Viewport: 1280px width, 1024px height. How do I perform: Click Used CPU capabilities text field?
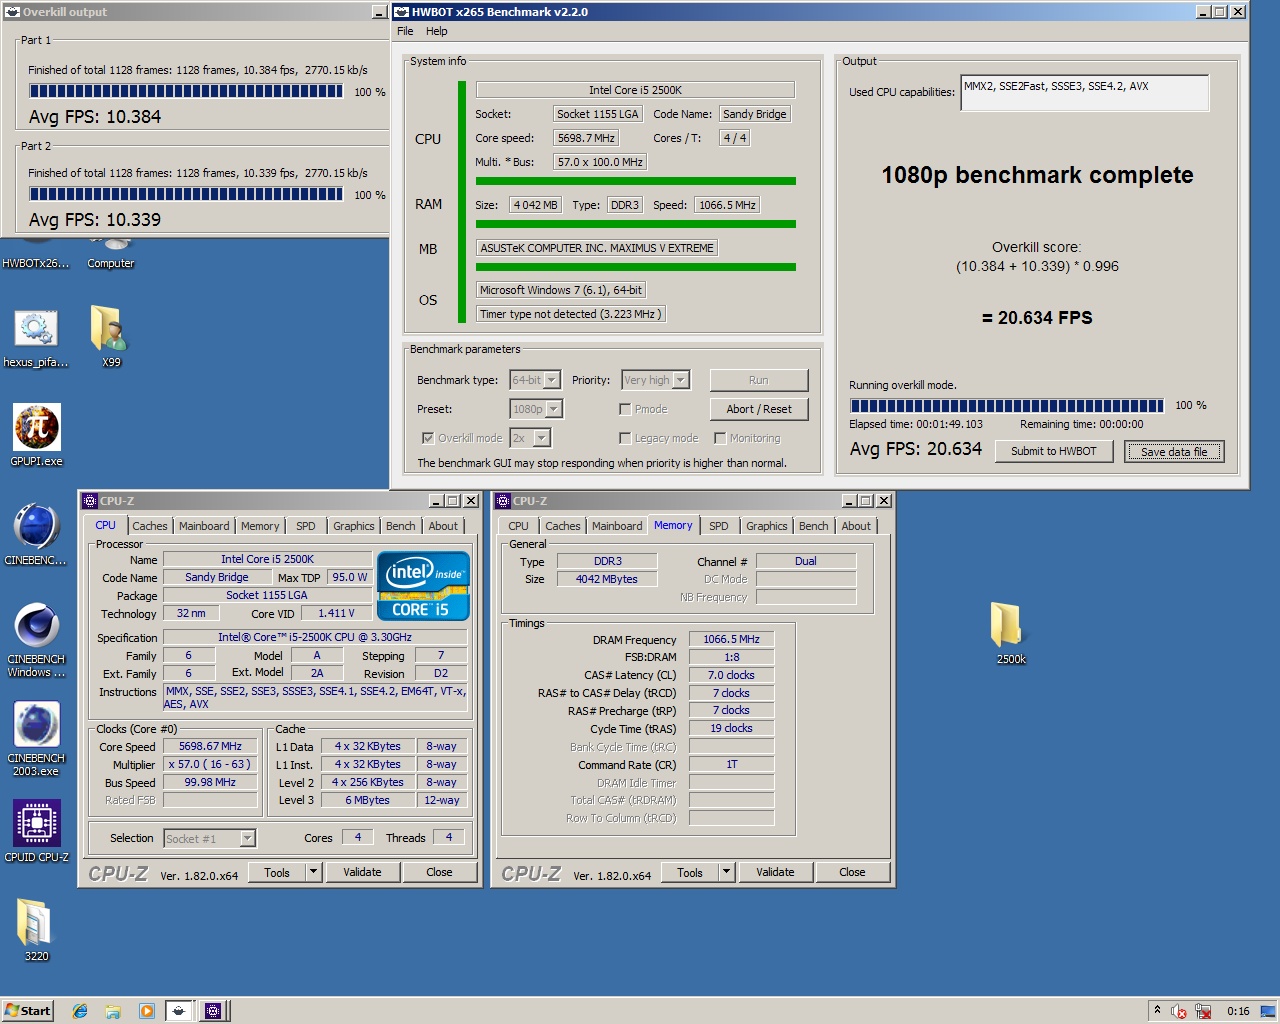[1084, 92]
